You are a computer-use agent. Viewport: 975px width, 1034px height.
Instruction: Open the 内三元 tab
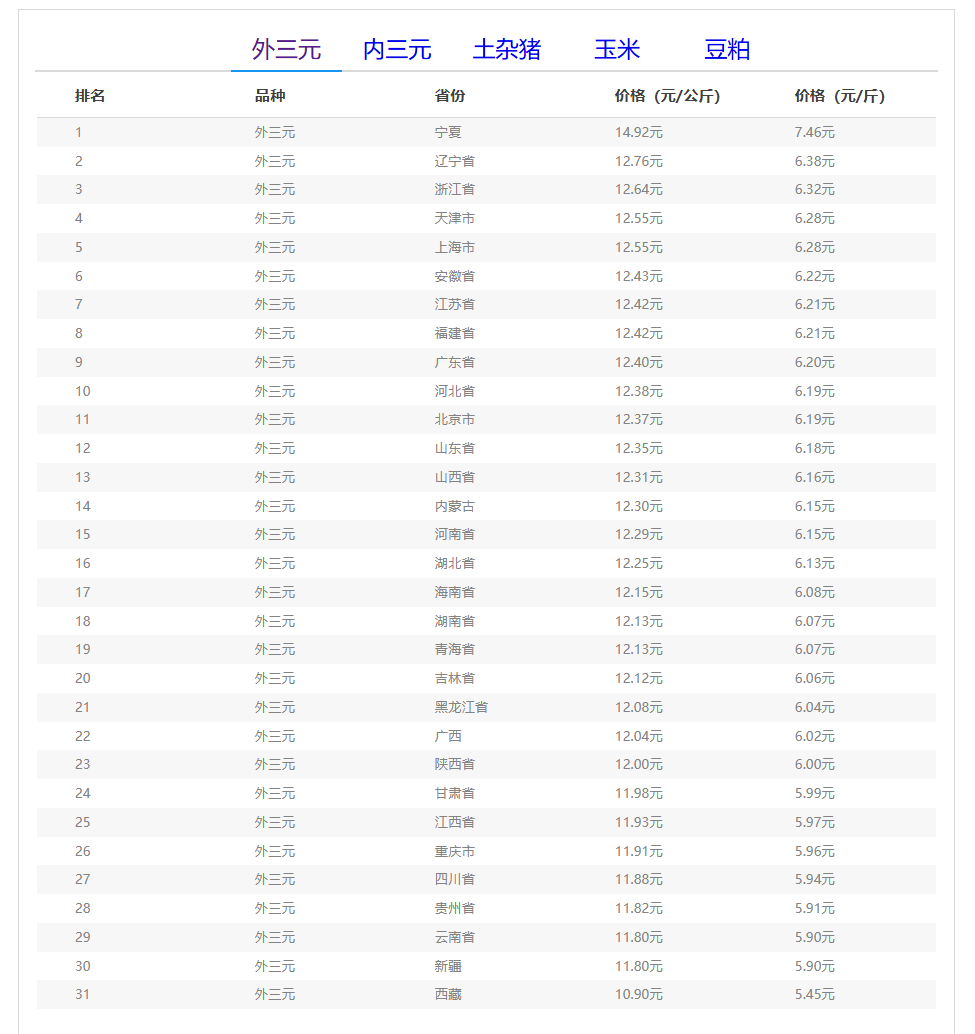point(396,49)
